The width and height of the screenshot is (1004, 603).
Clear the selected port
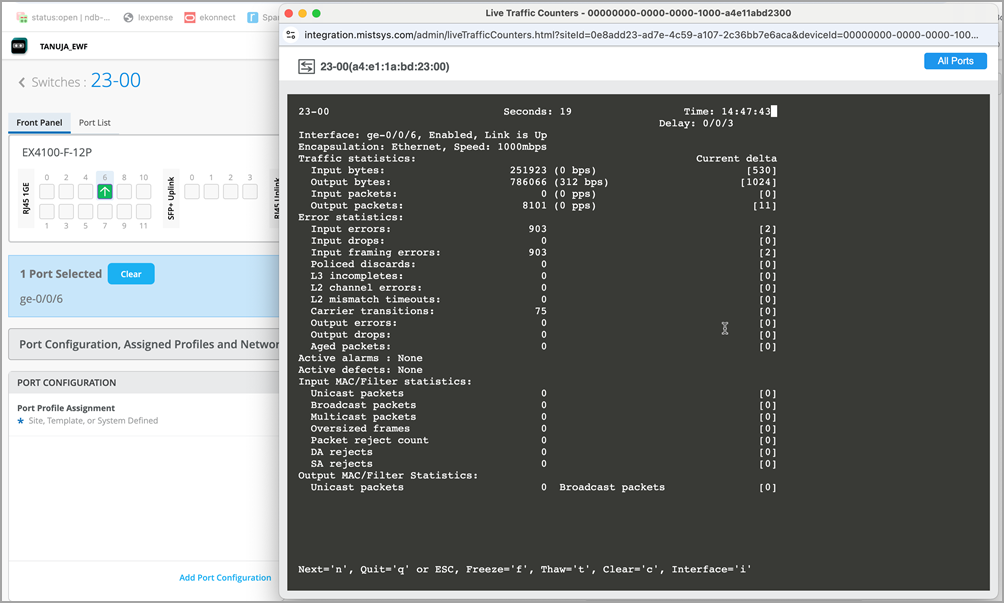(x=131, y=274)
